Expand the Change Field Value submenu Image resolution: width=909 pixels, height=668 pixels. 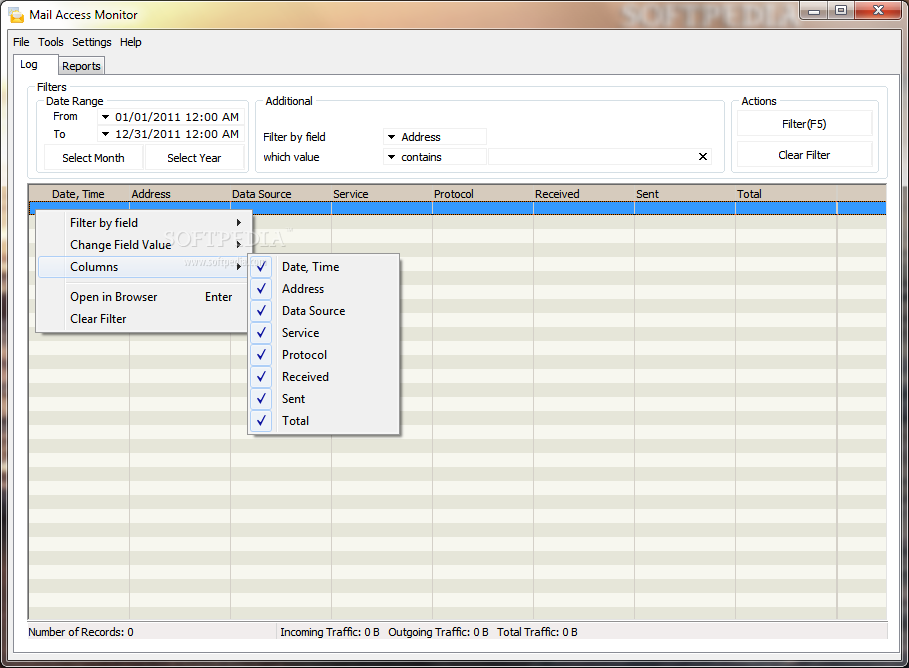[x=145, y=245]
